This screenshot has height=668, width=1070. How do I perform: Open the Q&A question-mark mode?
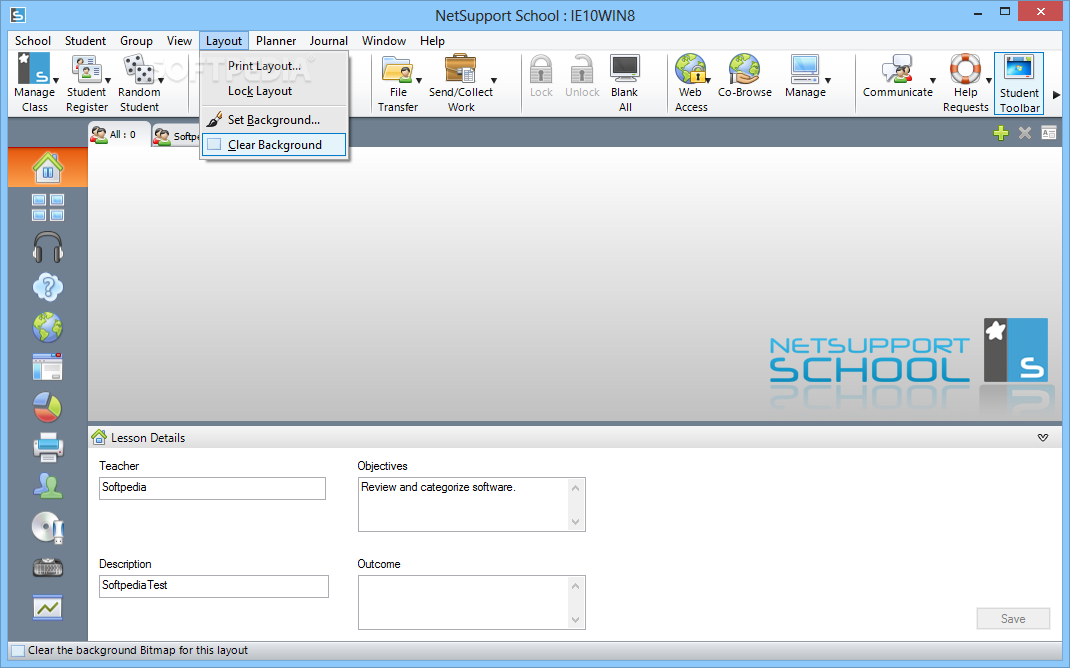(48, 287)
